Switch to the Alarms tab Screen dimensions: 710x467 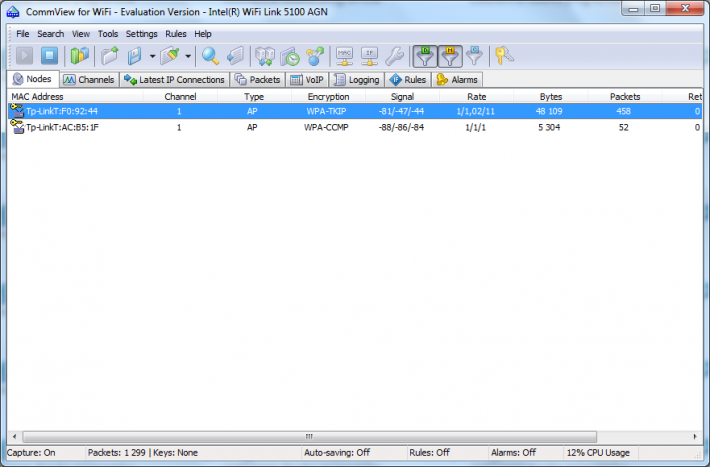pyautogui.click(x=457, y=80)
